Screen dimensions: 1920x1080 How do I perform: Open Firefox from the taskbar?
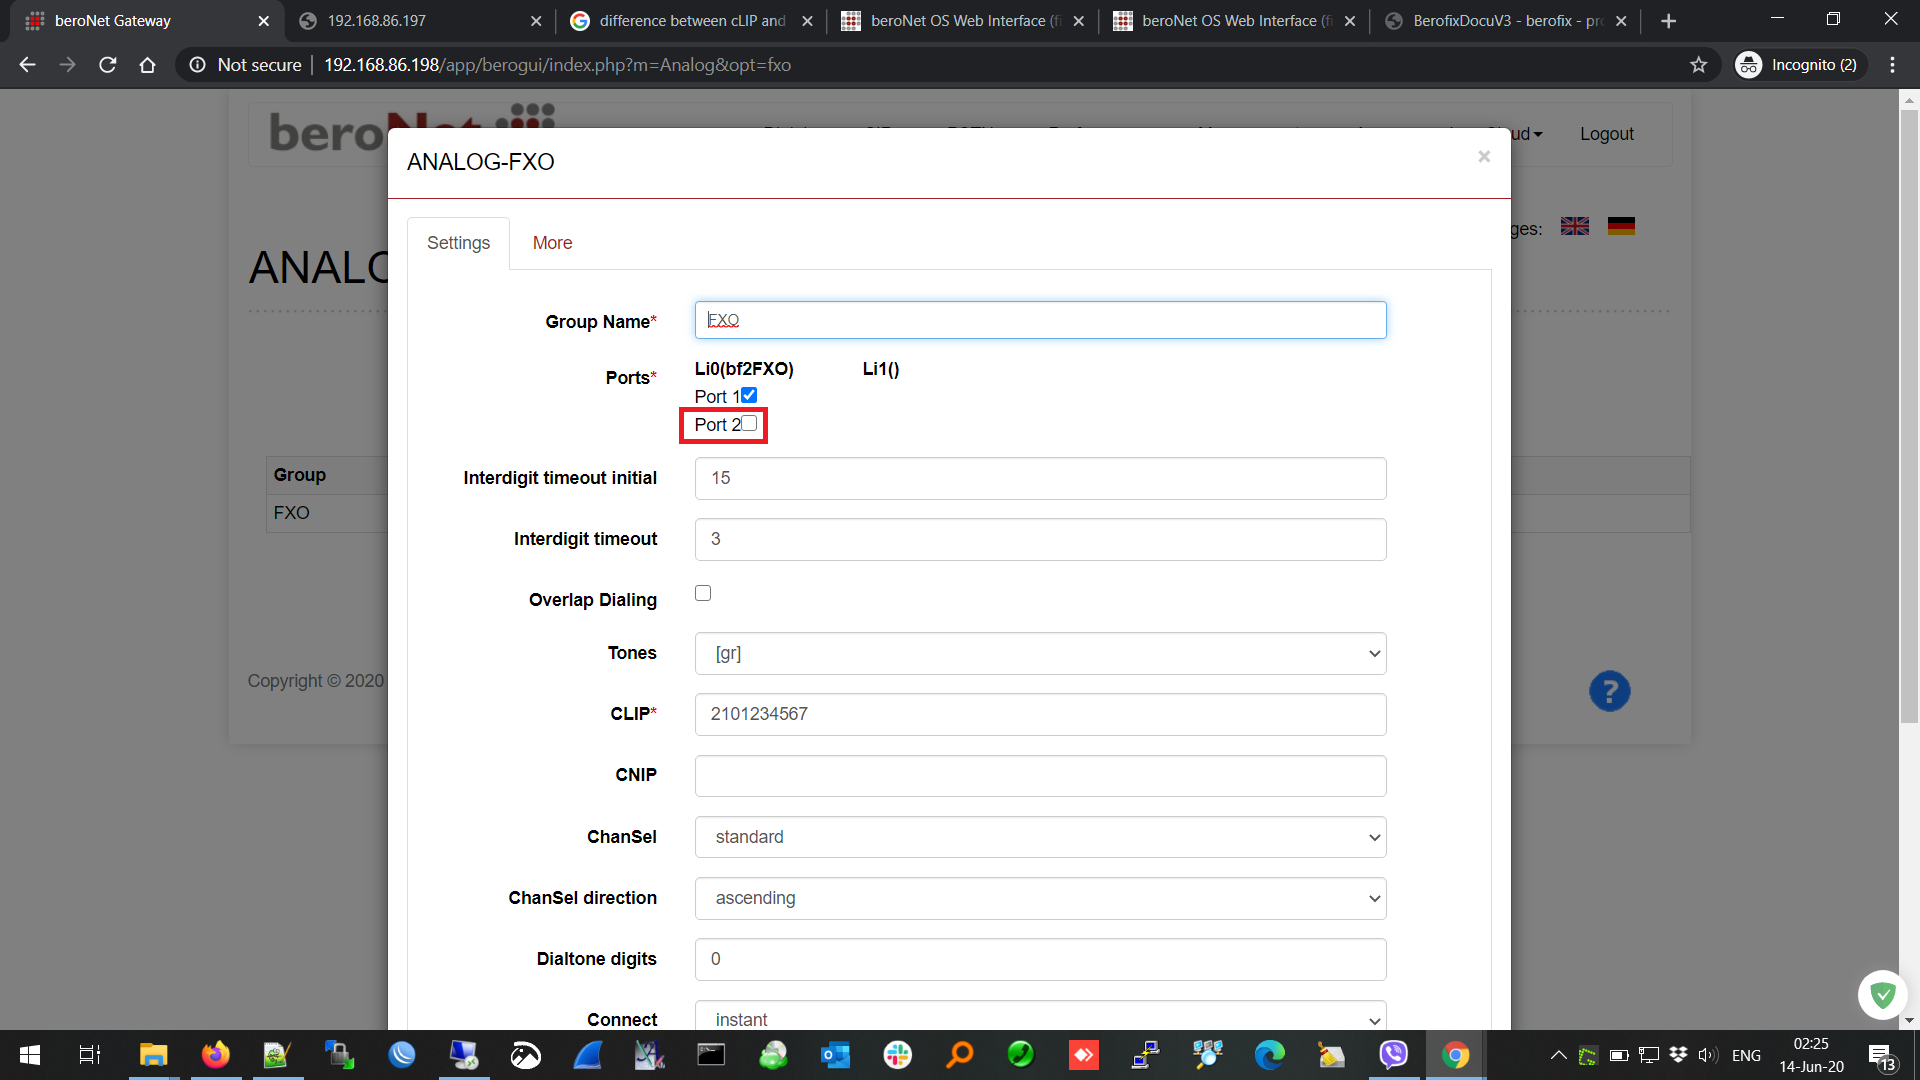(x=215, y=1055)
